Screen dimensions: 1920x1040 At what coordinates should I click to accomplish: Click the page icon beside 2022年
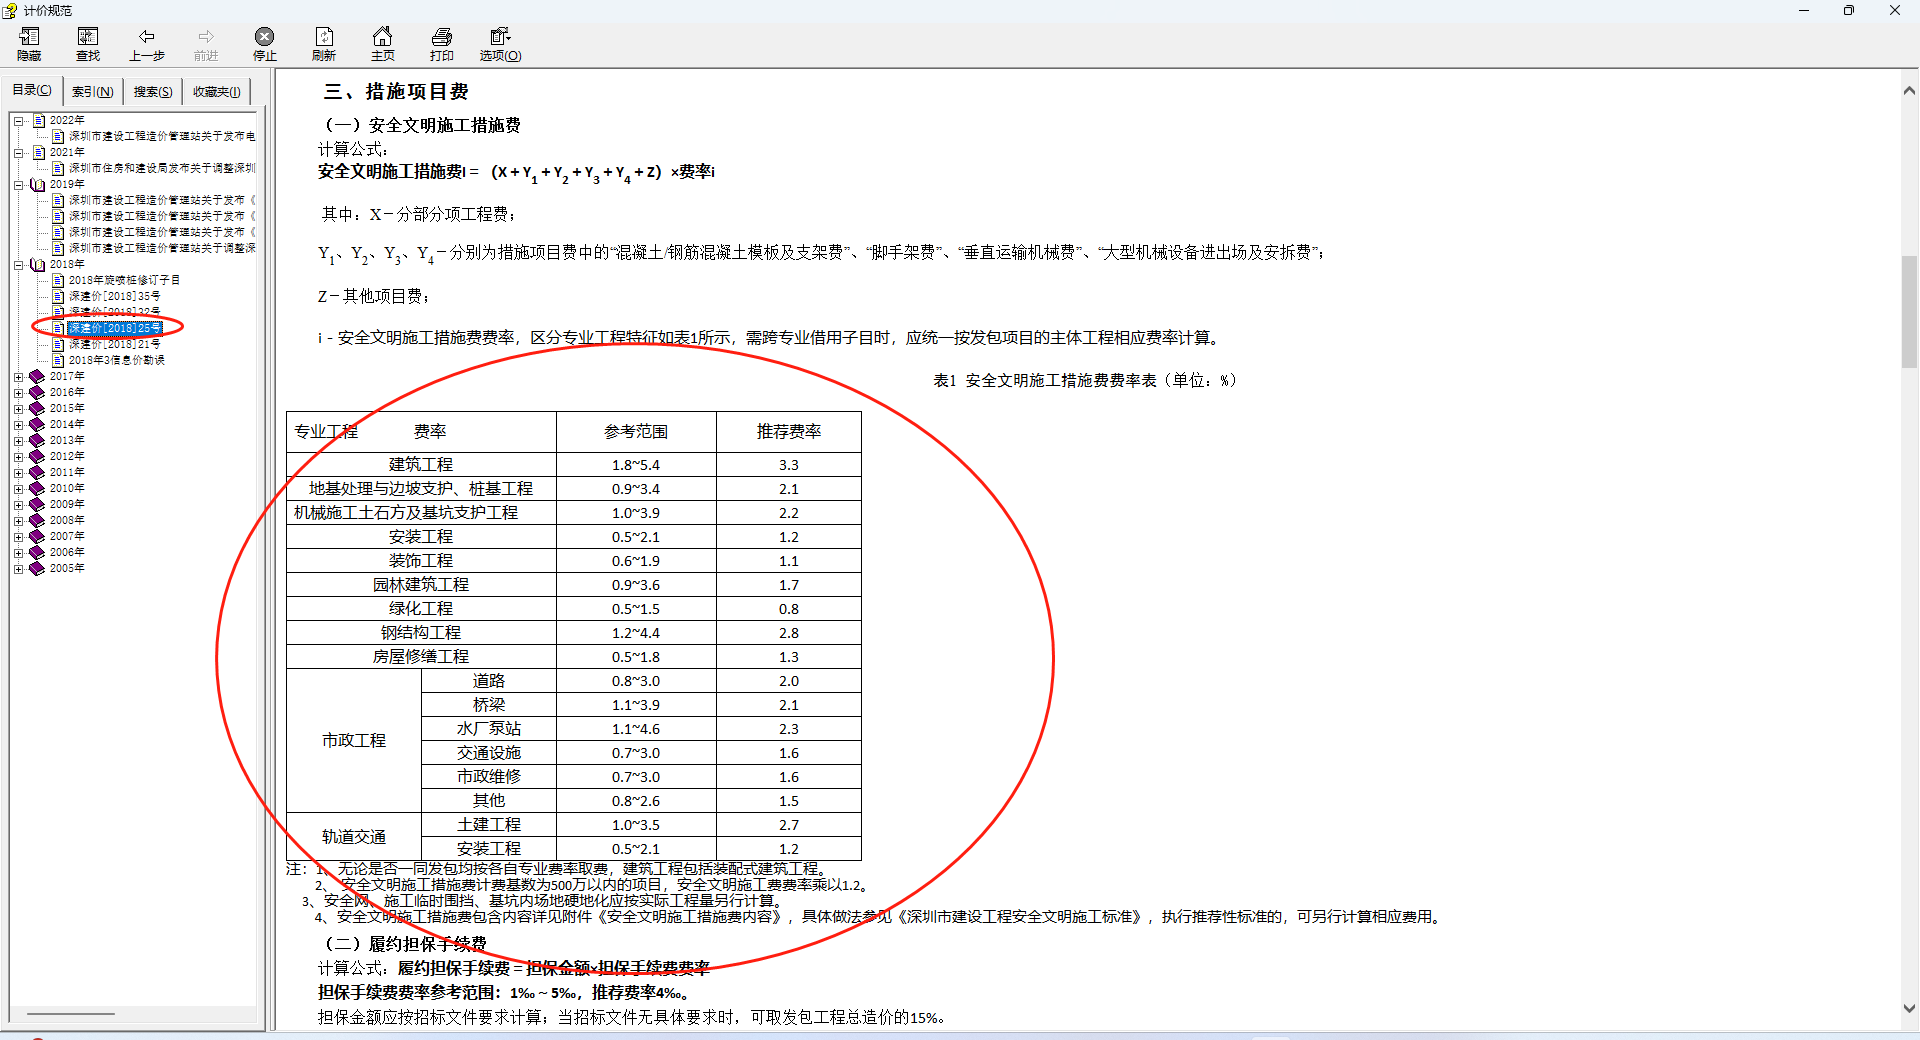(39, 121)
